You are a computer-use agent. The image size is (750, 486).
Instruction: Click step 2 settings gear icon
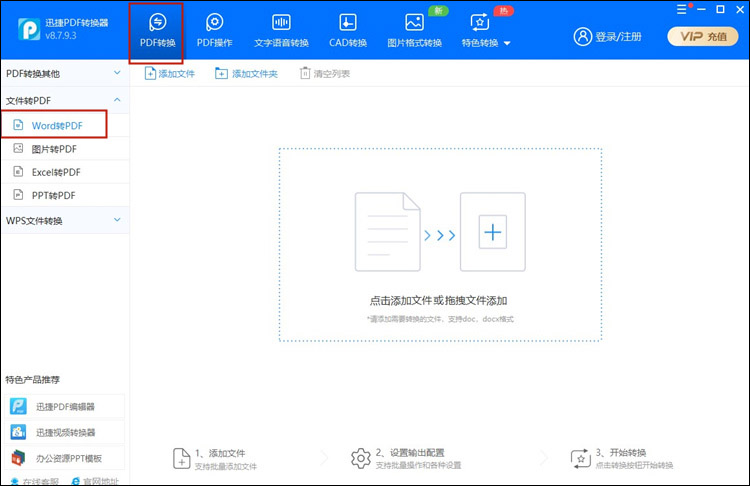tap(361, 458)
